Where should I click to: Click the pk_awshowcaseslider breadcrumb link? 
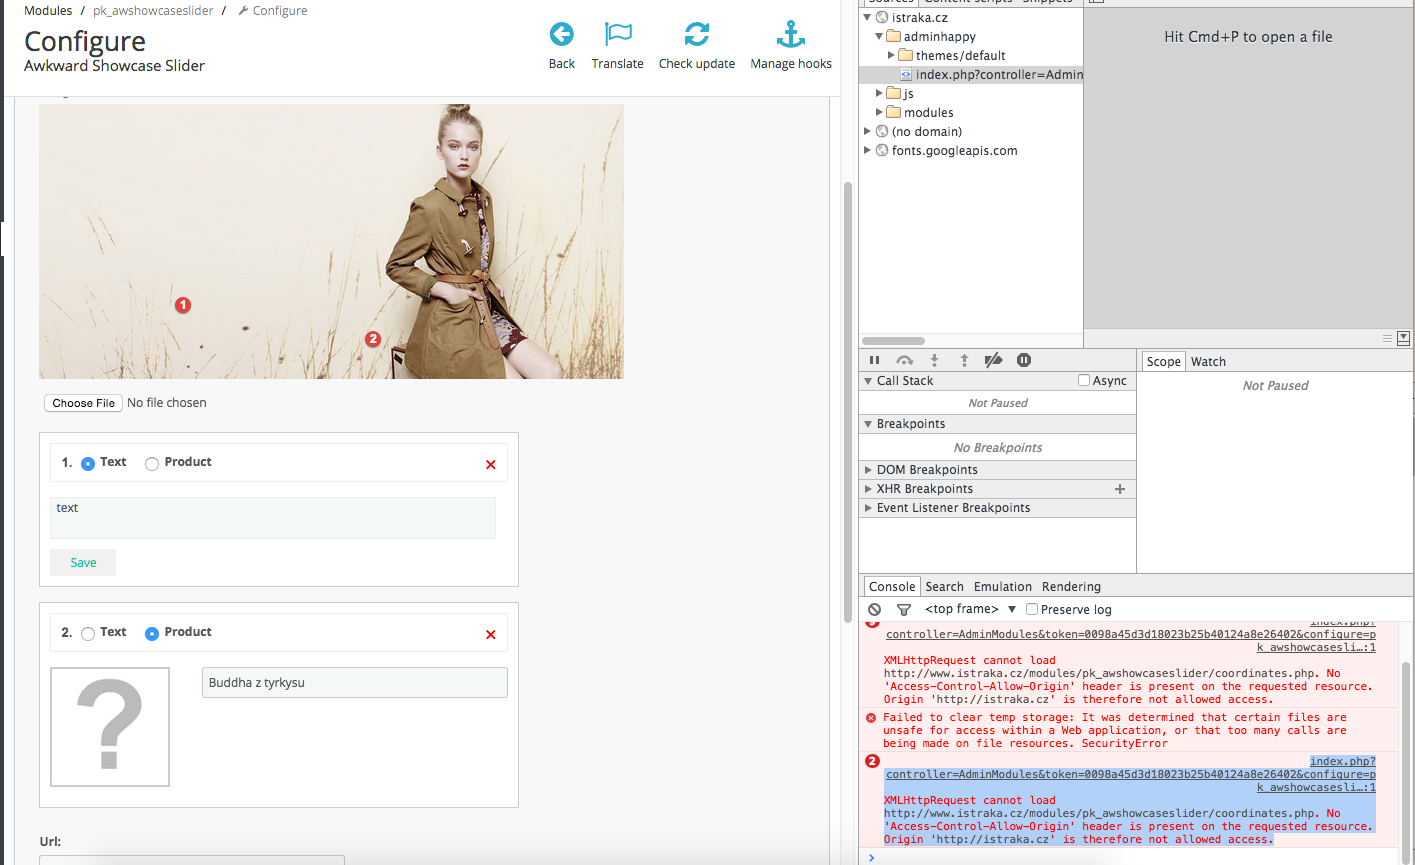(153, 10)
